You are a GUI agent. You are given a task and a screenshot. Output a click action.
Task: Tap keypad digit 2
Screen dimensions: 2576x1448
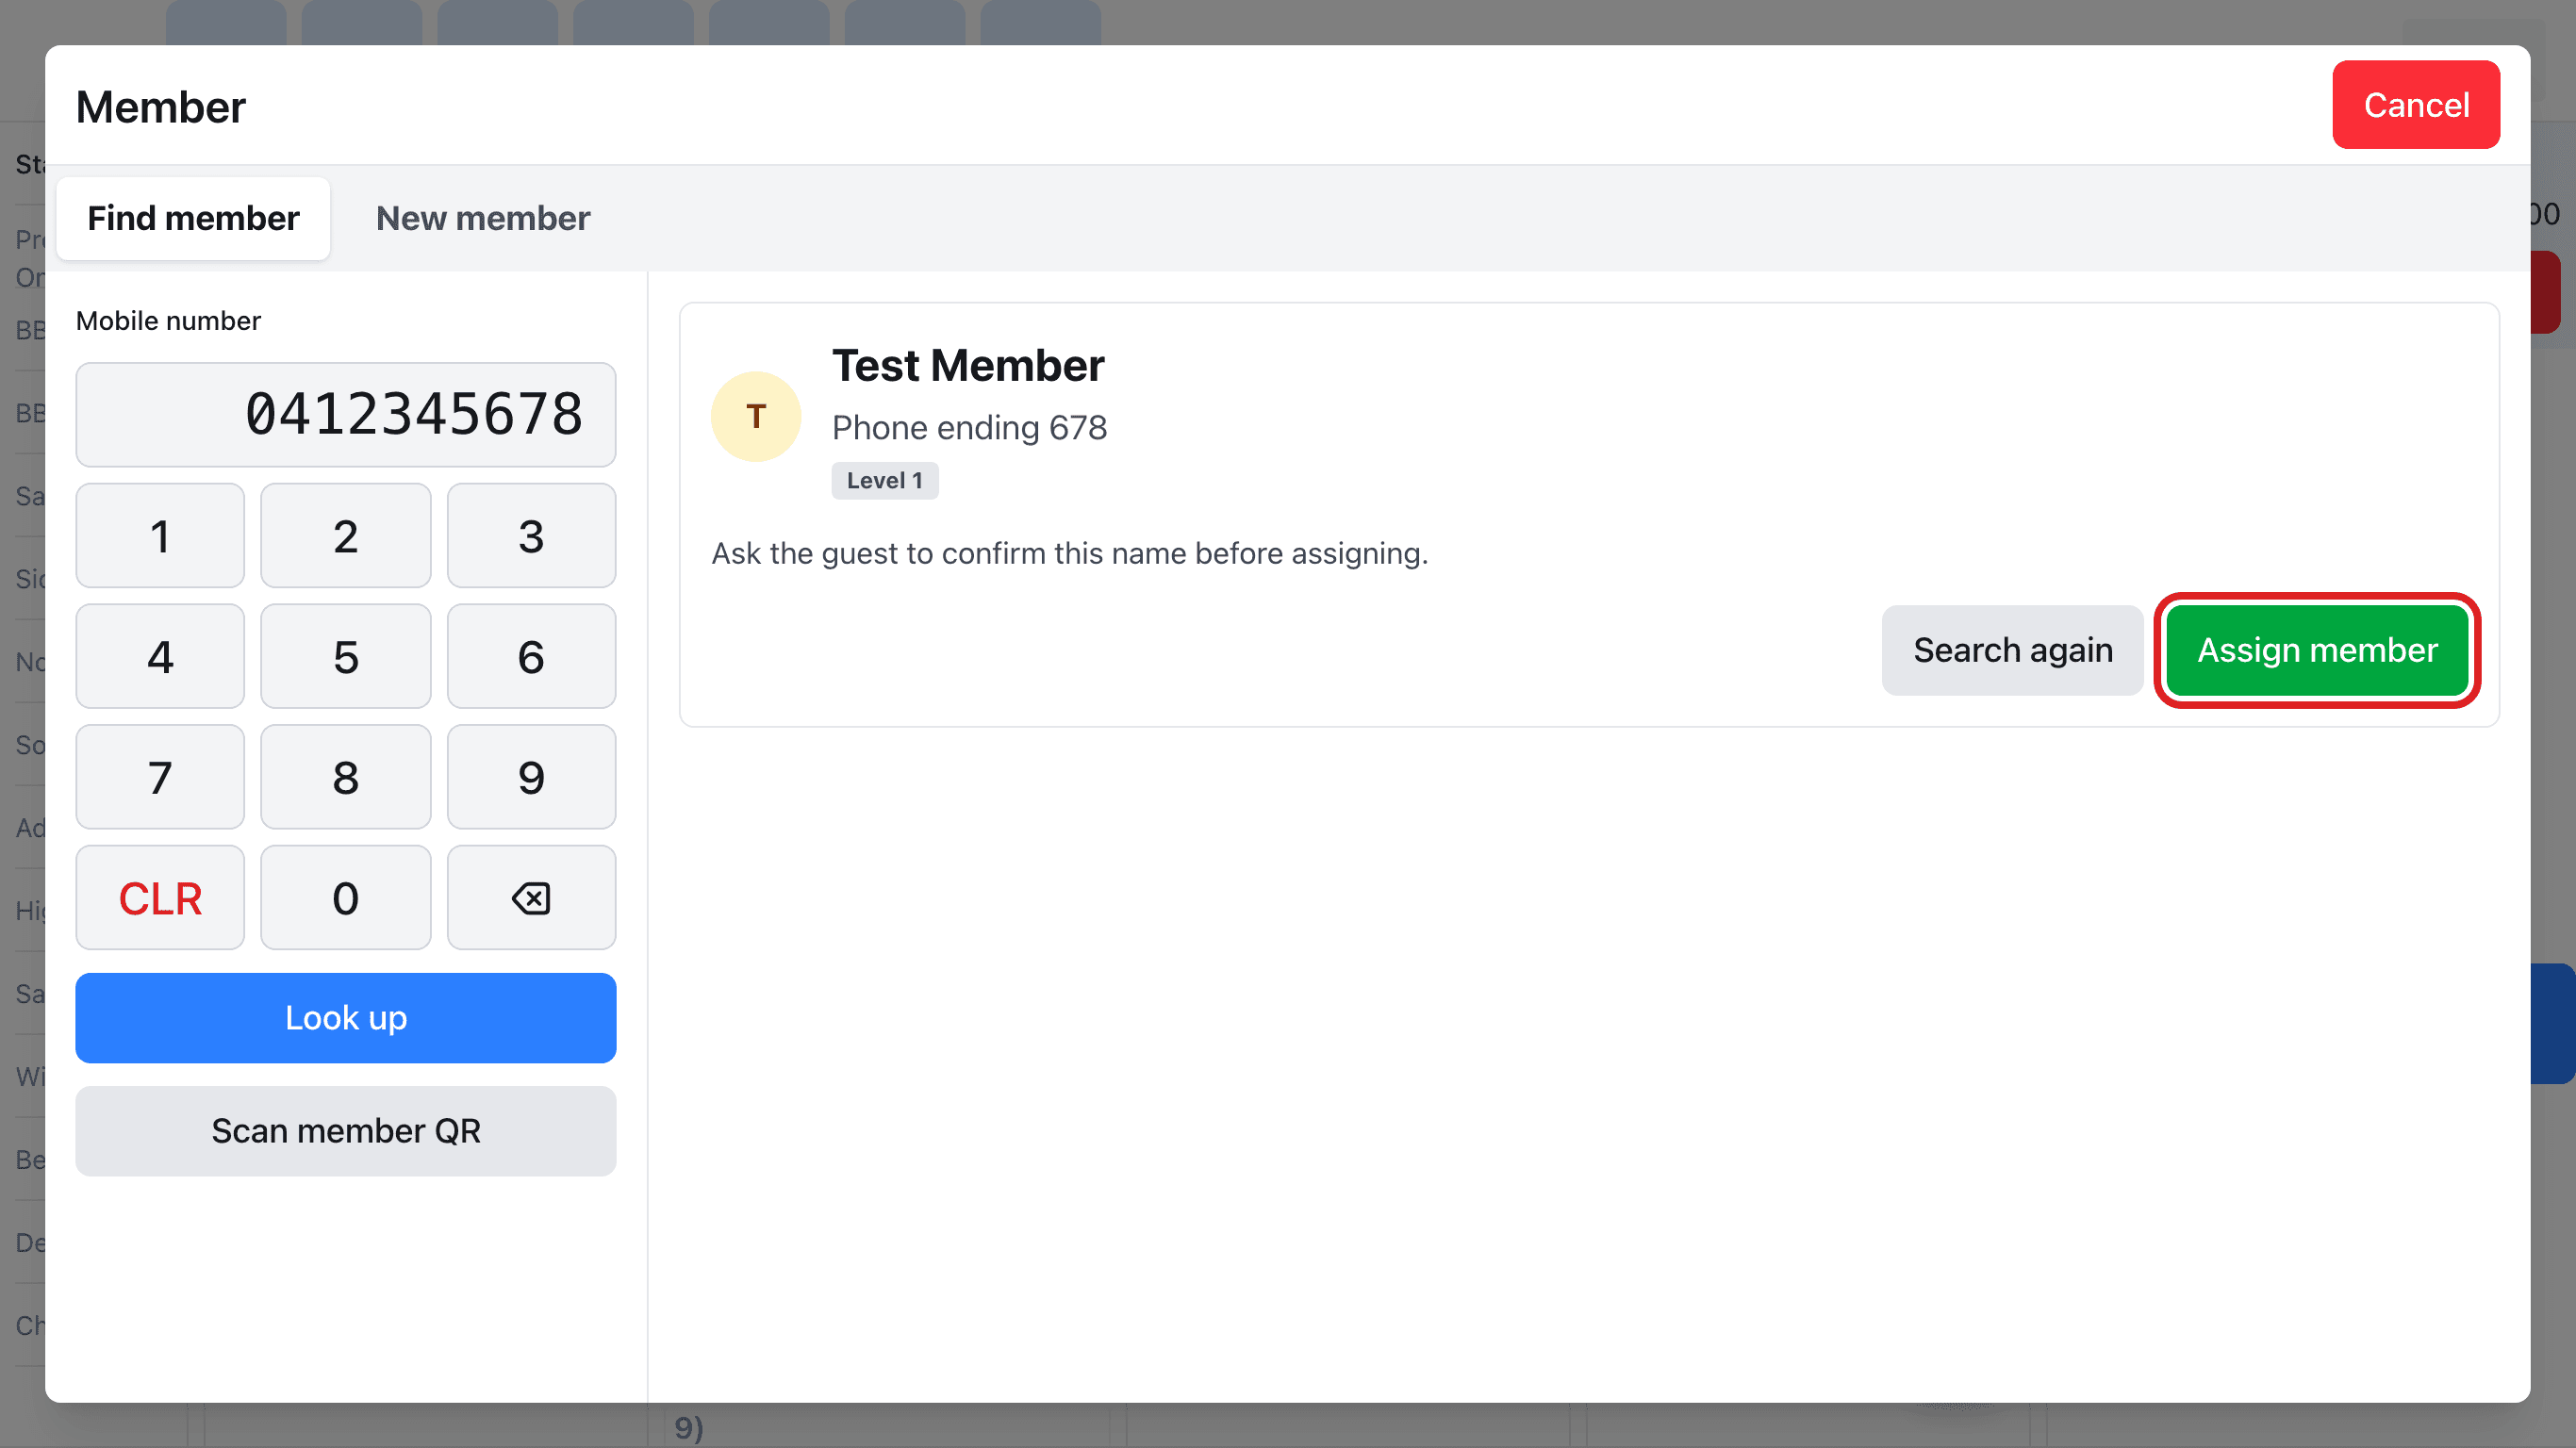click(x=346, y=535)
